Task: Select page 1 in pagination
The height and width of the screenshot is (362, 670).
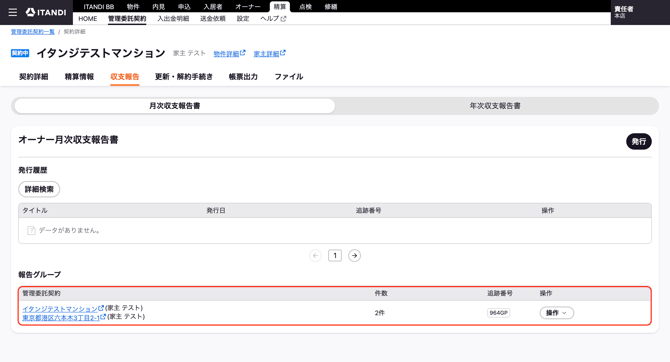Action: tap(335, 256)
